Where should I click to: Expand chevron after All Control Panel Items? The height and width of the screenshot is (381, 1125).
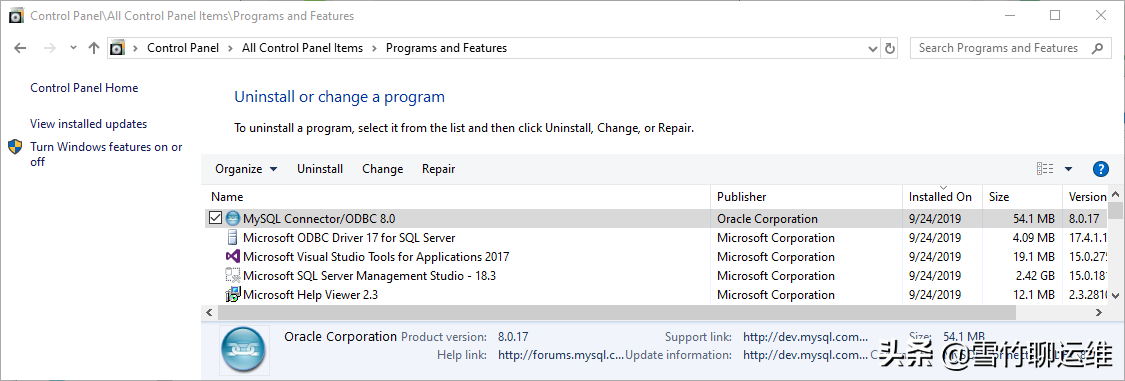click(x=374, y=48)
